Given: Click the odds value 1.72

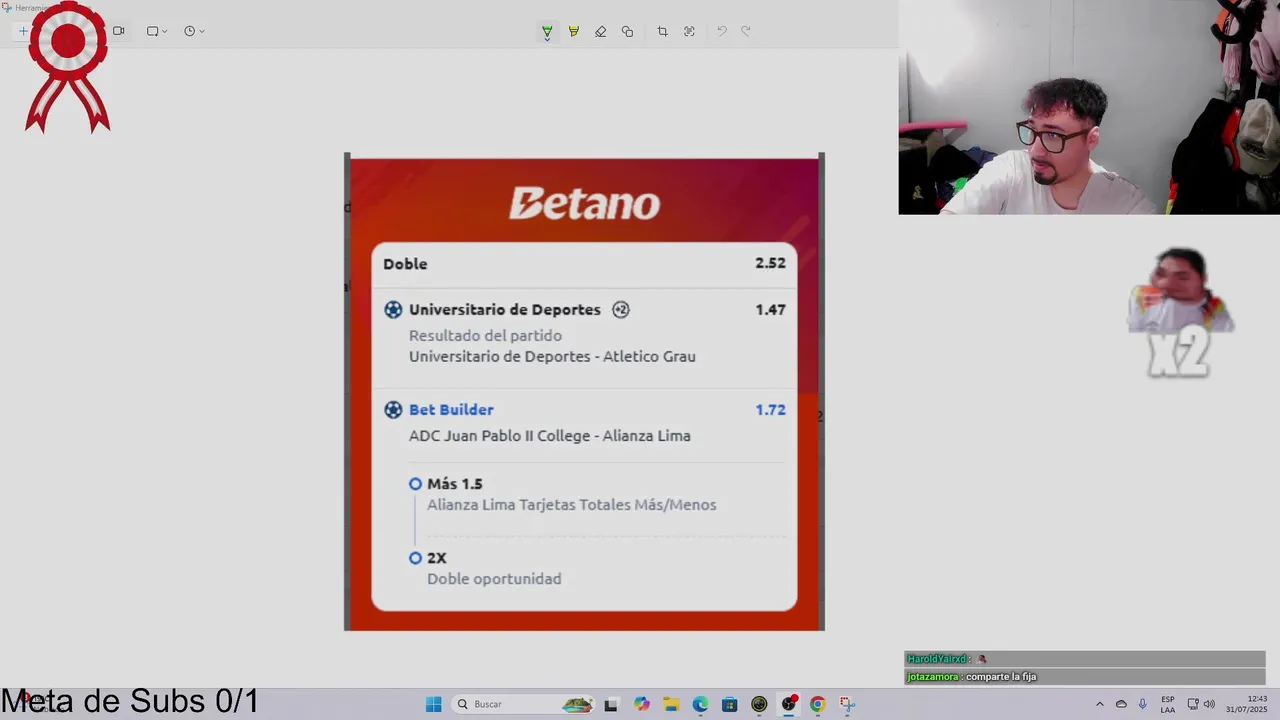Looking at the screenshot, I should coord(770,410).
